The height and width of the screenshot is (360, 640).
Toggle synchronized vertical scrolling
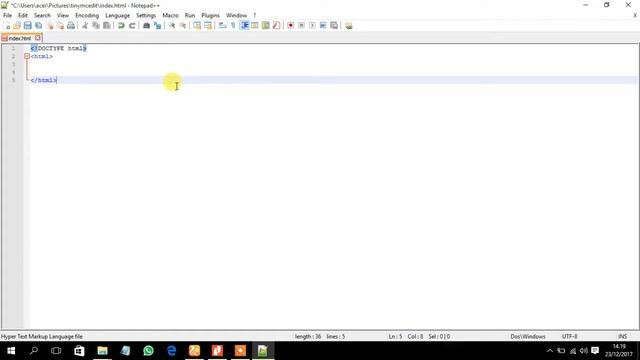[x=197, y=26]
